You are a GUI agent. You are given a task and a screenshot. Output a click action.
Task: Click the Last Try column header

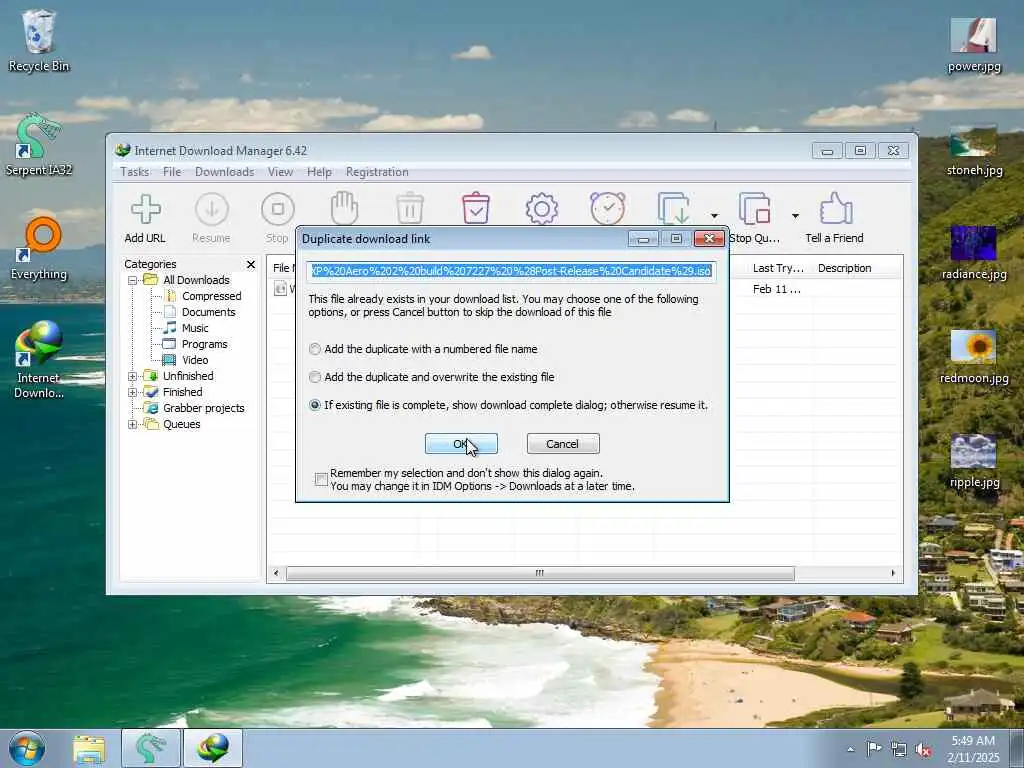point(778,268)
